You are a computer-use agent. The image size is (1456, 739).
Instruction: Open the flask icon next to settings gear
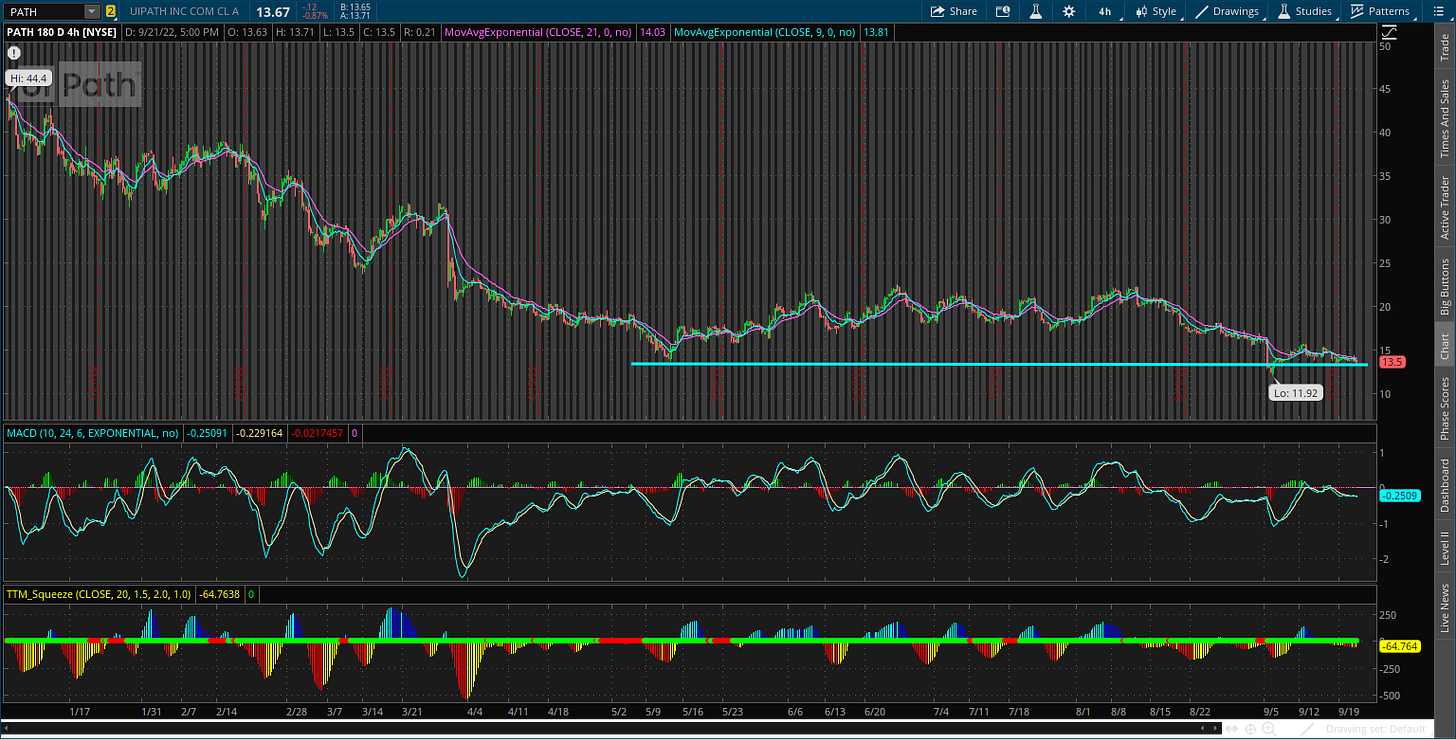coord(1036,11)
